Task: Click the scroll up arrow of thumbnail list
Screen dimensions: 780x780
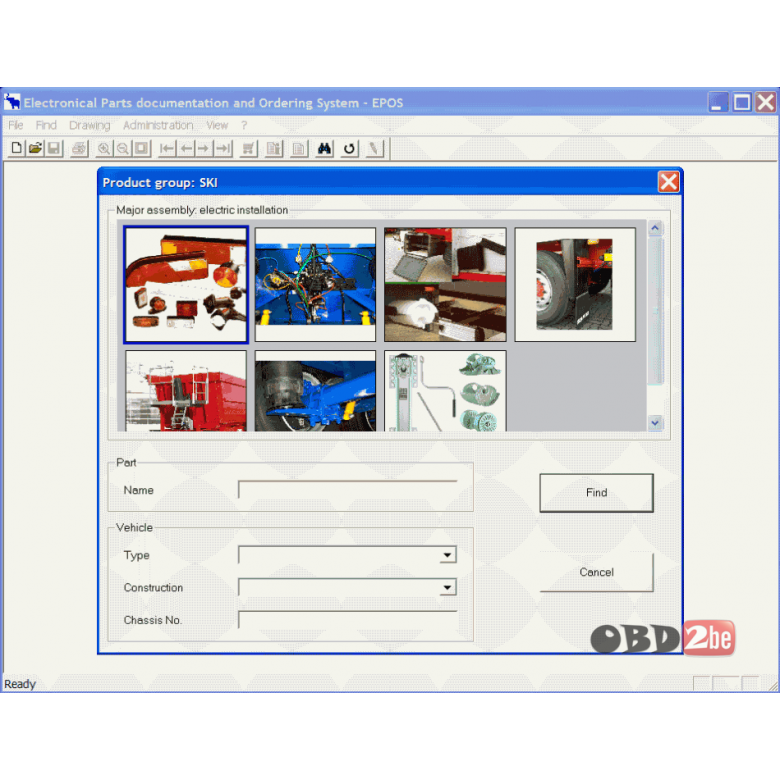Action: point(655,228)
